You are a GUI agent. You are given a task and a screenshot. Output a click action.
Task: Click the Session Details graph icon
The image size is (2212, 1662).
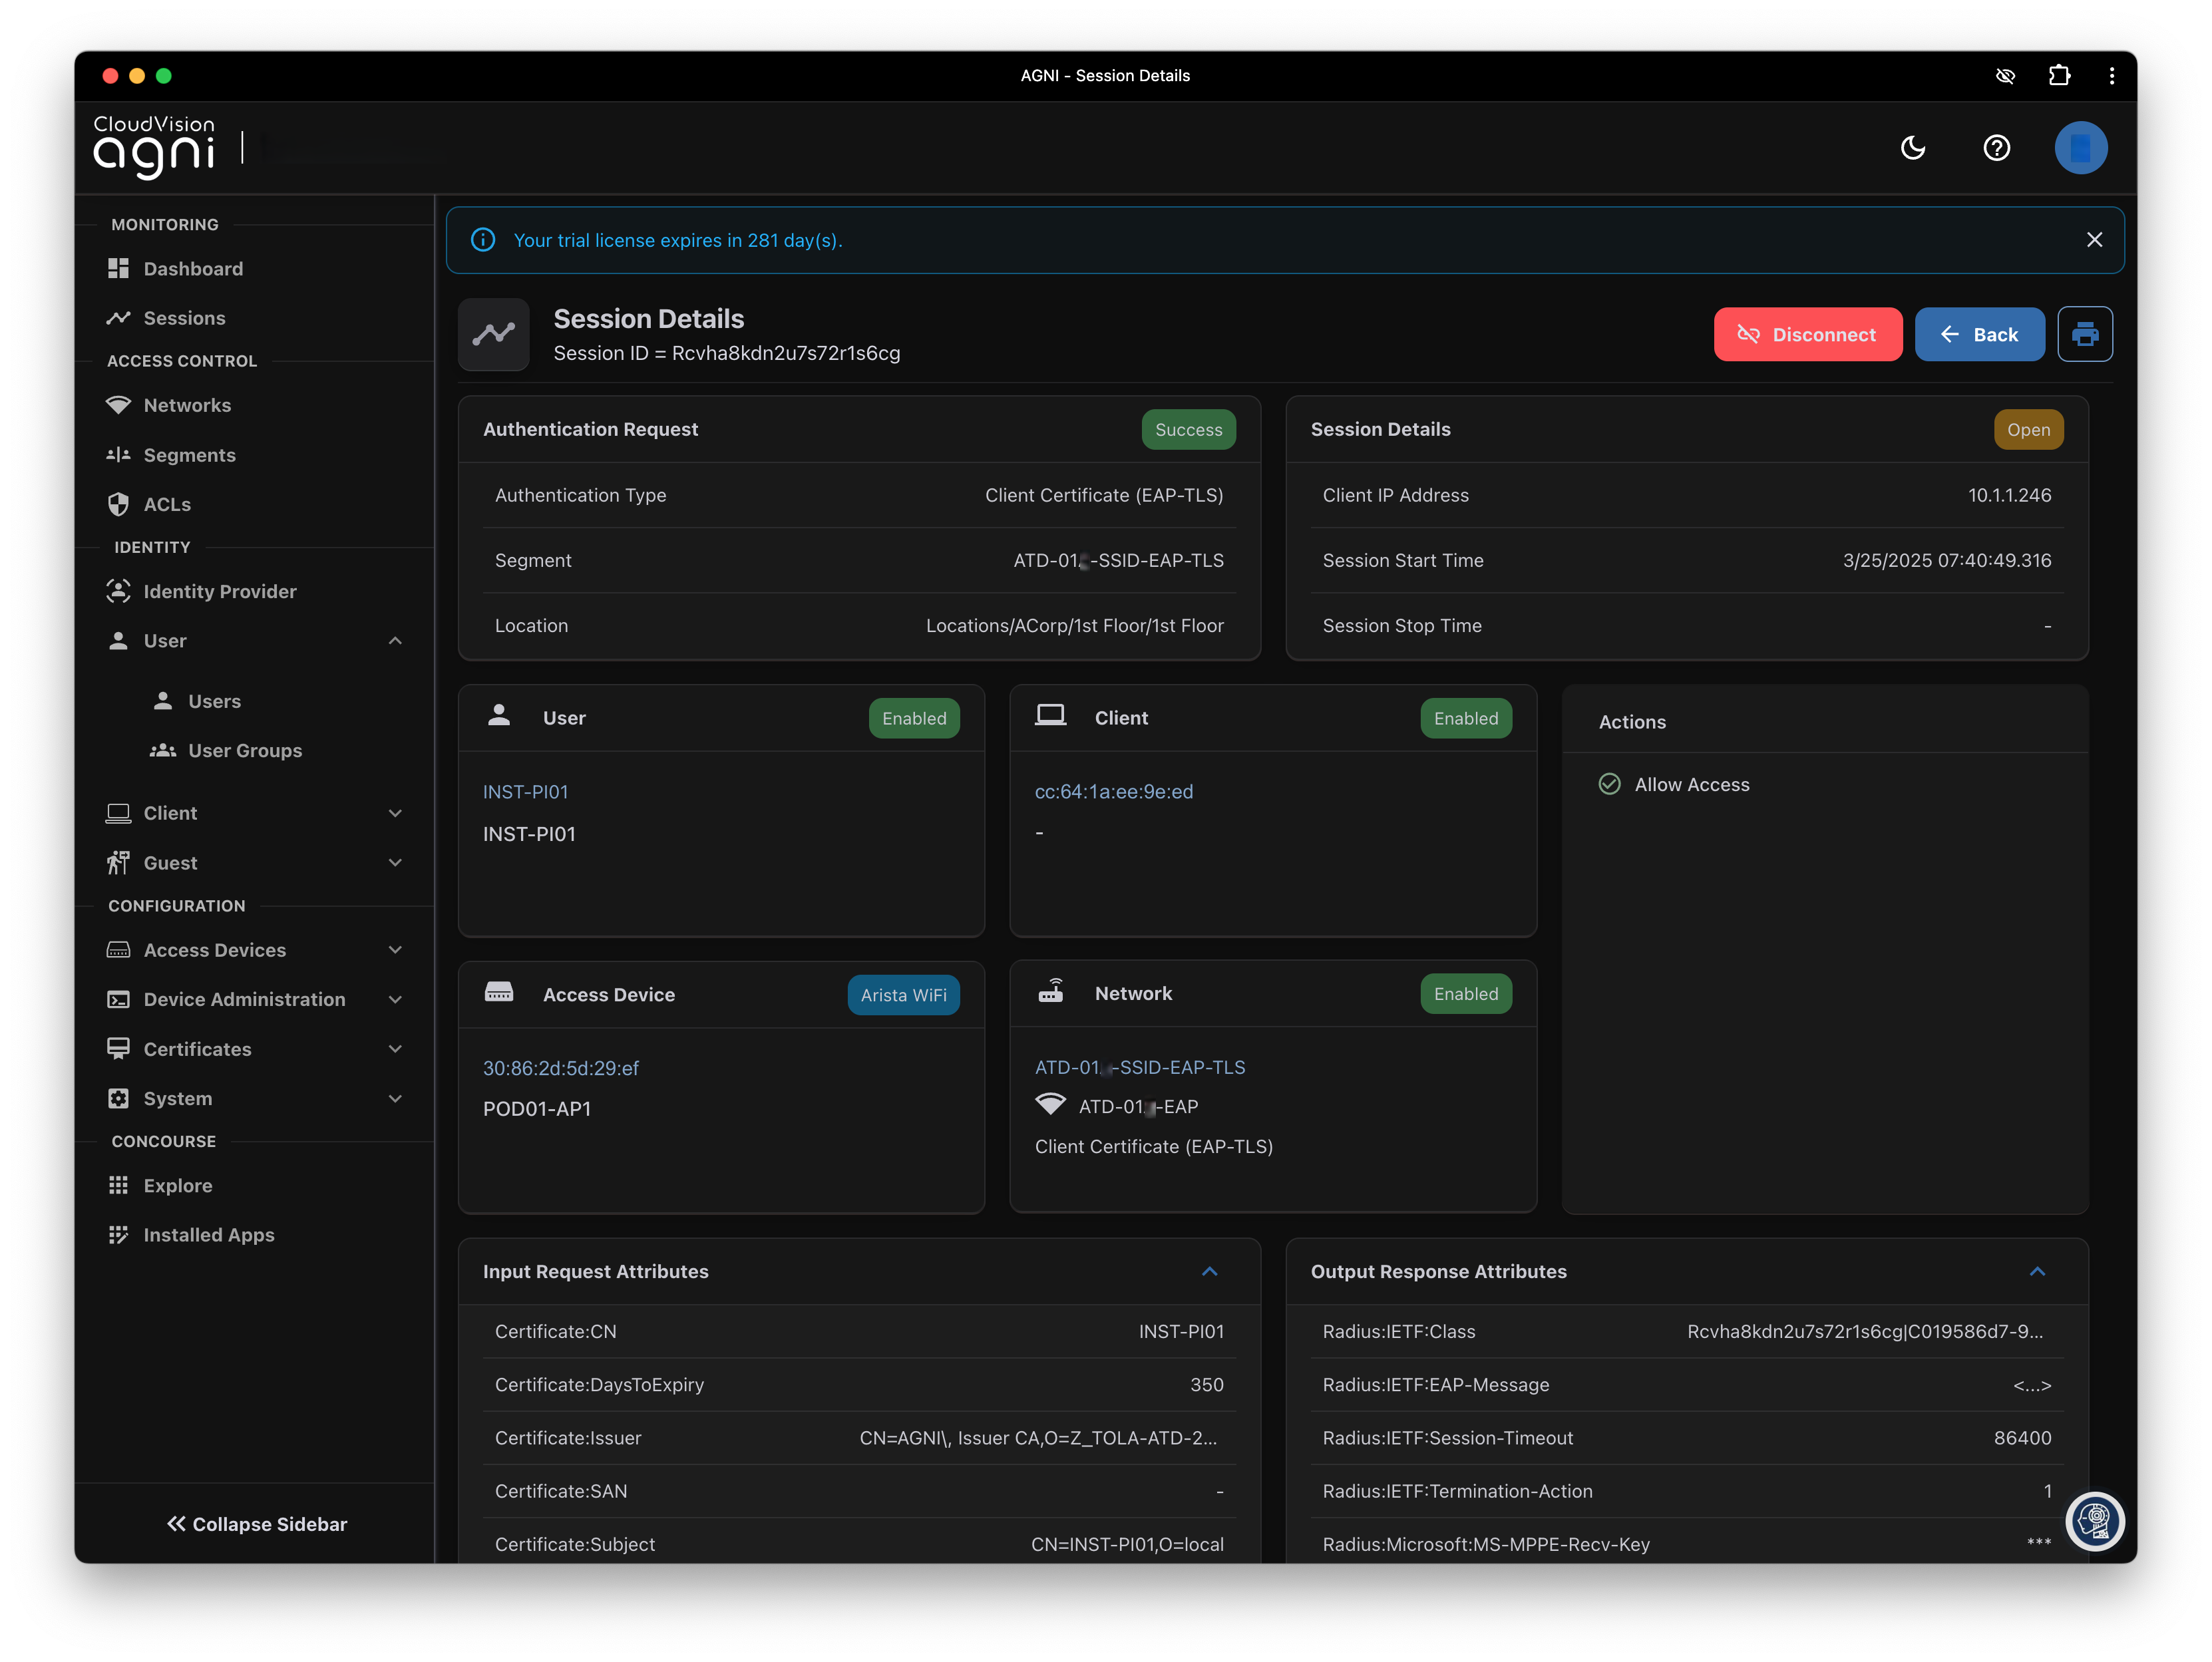[494, 334]
